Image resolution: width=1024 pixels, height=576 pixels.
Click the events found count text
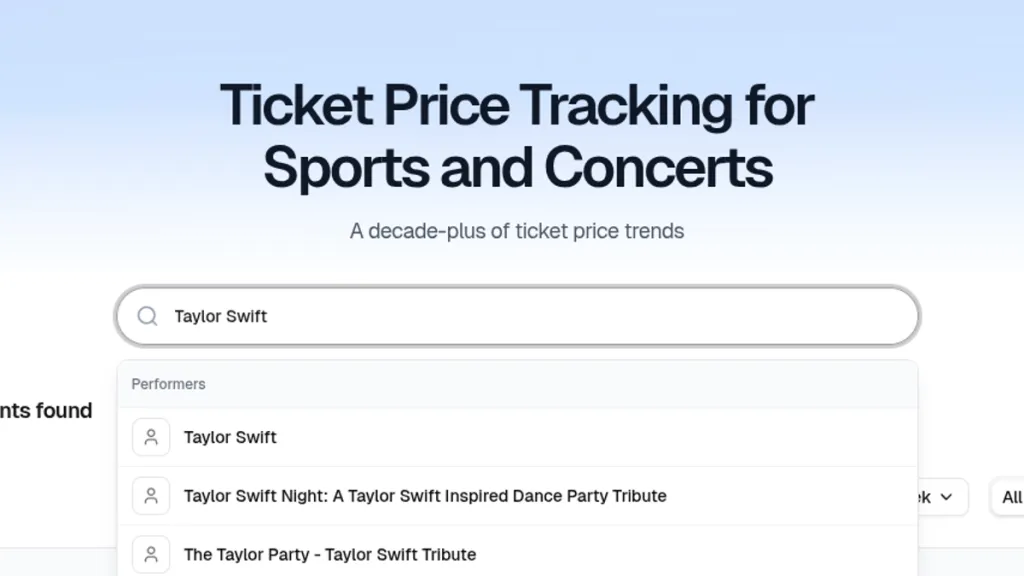click(46, 410)
